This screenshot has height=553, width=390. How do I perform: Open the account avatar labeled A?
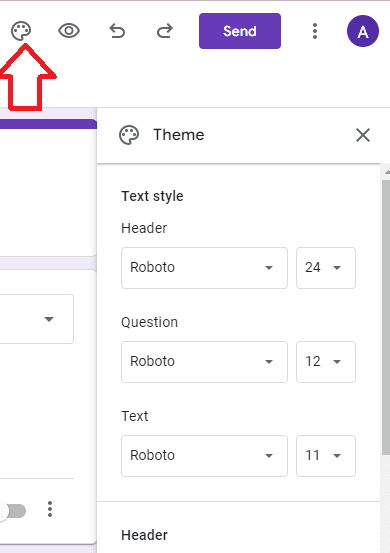point(363,31)
